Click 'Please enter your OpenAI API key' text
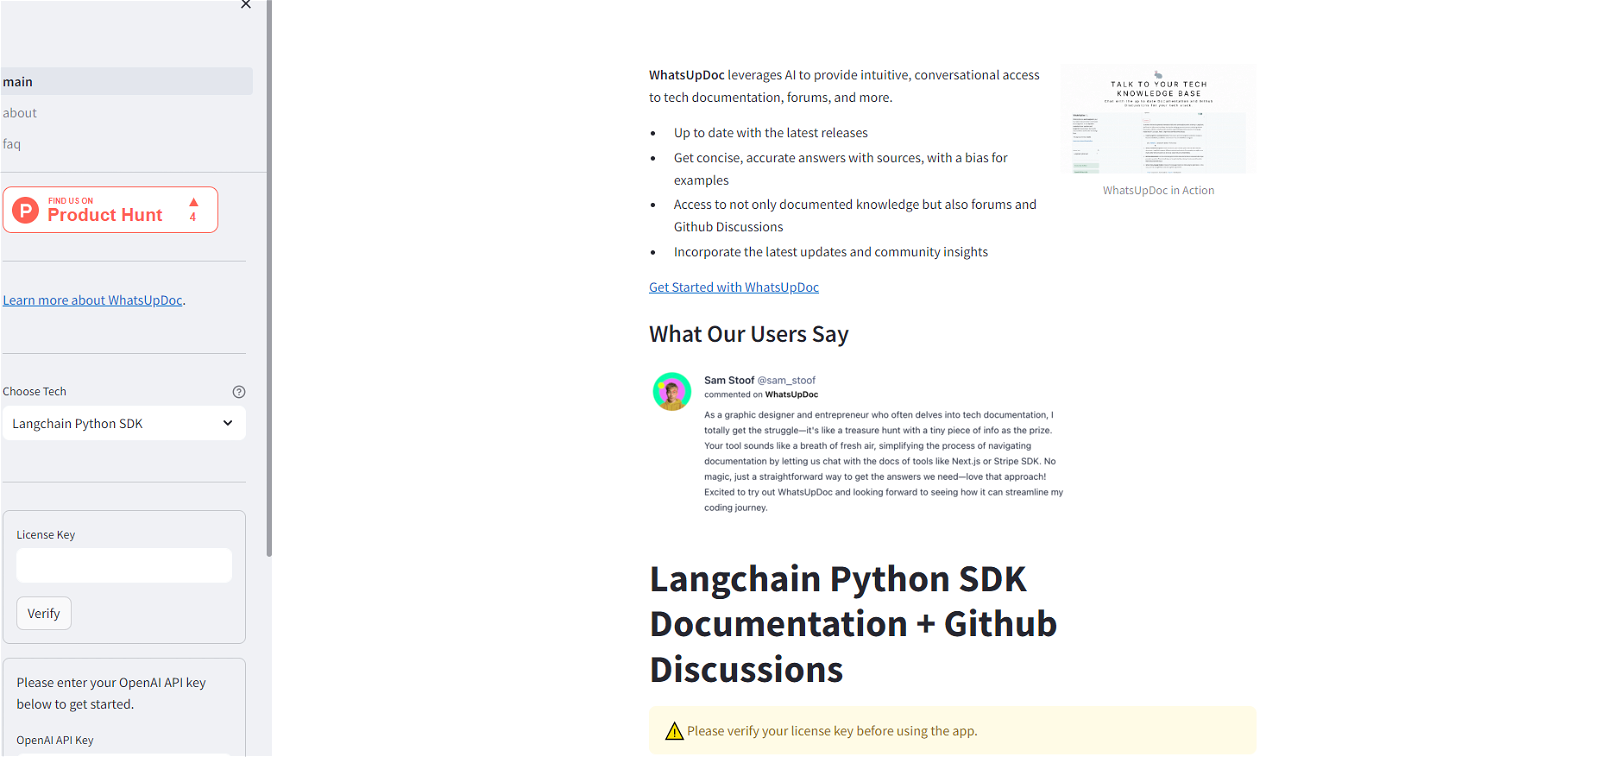1600x757 pixels. click(x=111, y=693)
